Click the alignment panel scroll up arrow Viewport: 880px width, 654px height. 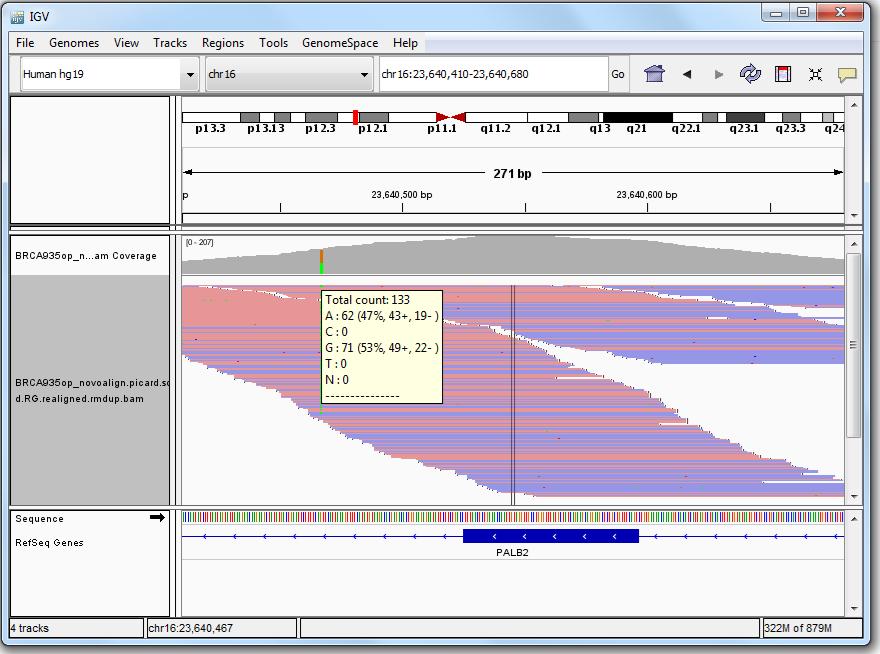[854, 244]
